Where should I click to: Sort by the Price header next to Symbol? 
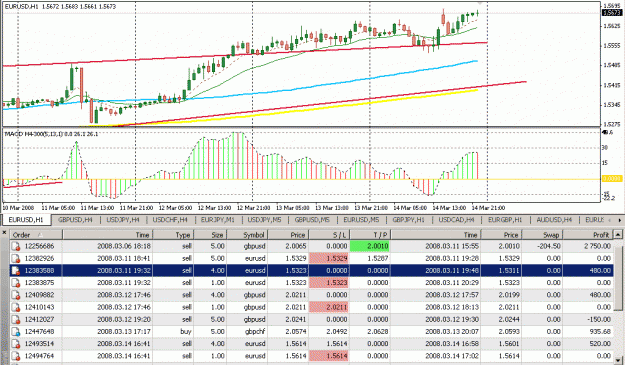point(288,235)
